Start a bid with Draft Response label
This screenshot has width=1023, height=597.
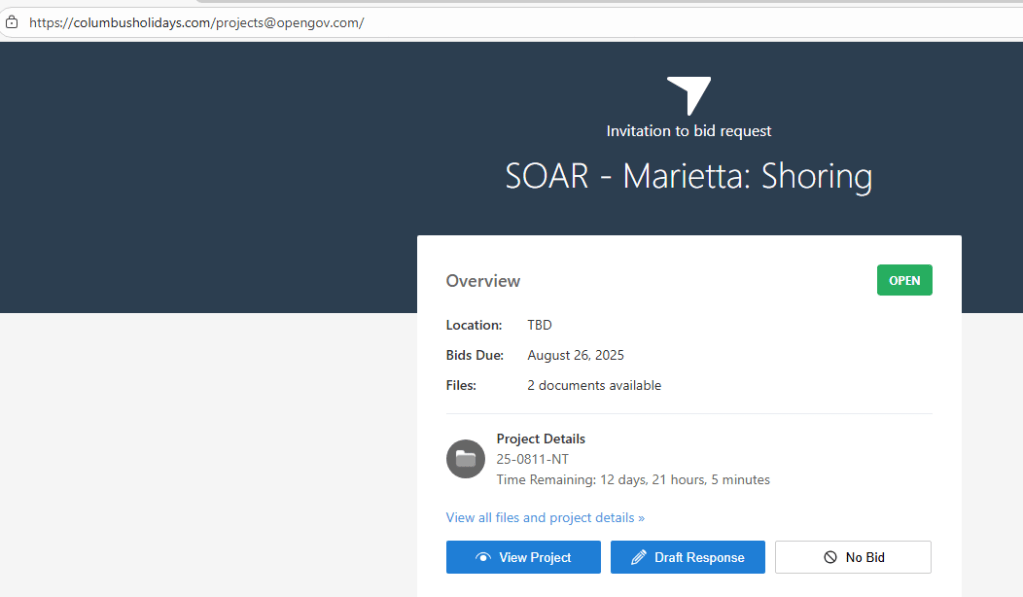(699, 558)
